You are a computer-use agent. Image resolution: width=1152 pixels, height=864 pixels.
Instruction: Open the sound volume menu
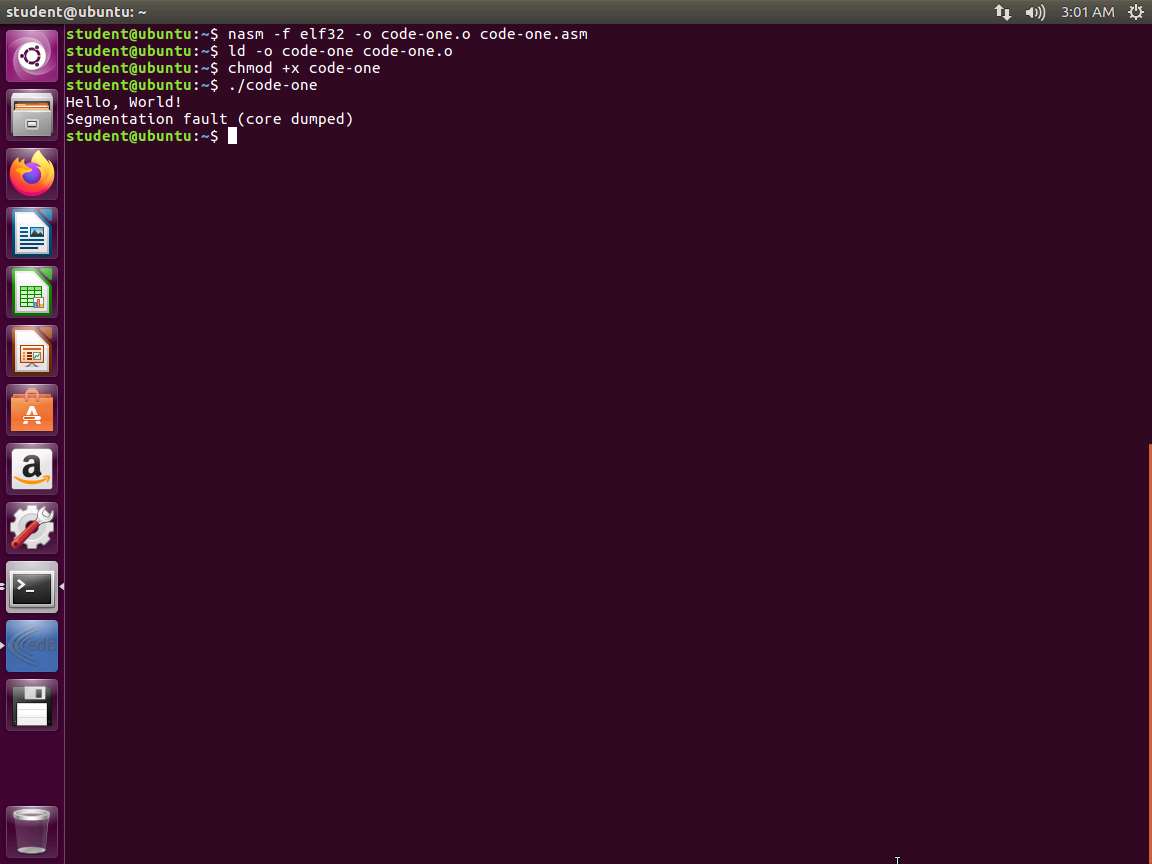[x=1035, y=12]
